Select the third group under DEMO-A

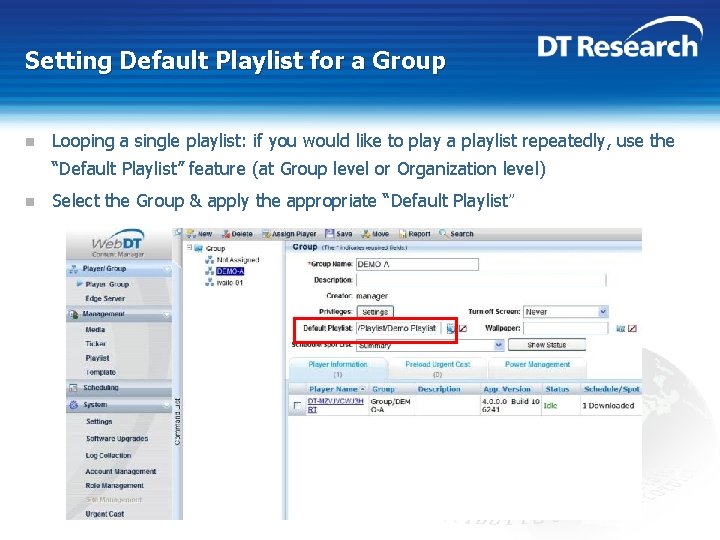point(230,283)
